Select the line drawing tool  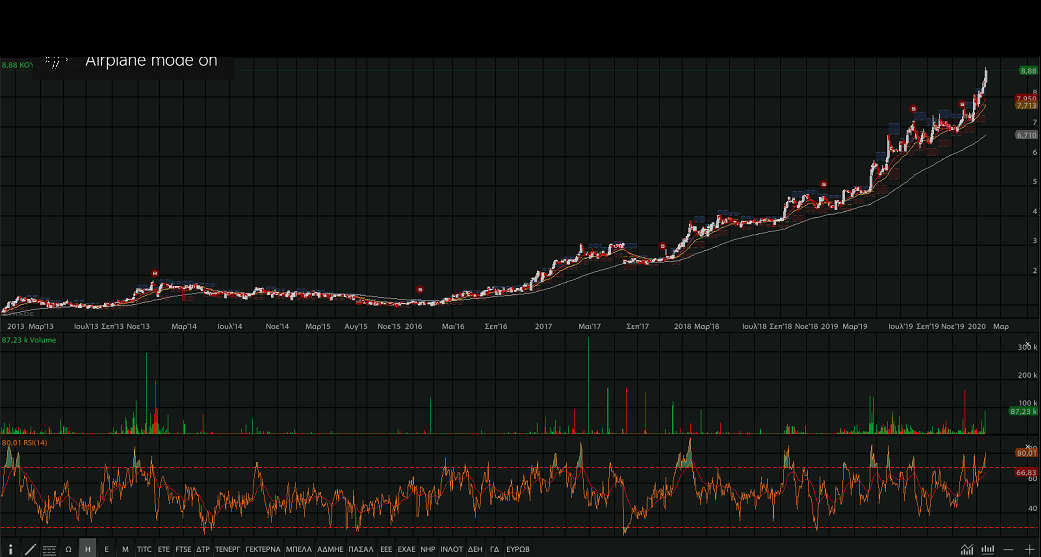click(30, 549)
